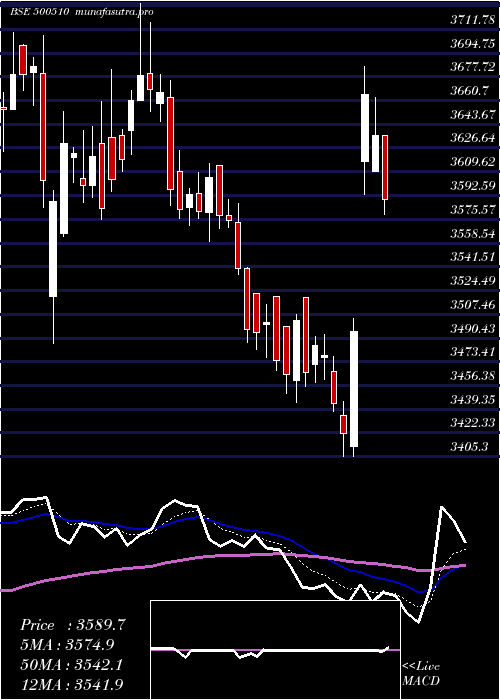Click the 12MA : 3541.9 readout
Image resolution: width=500 pixels, height=700 pixels.
pos(71,684)
